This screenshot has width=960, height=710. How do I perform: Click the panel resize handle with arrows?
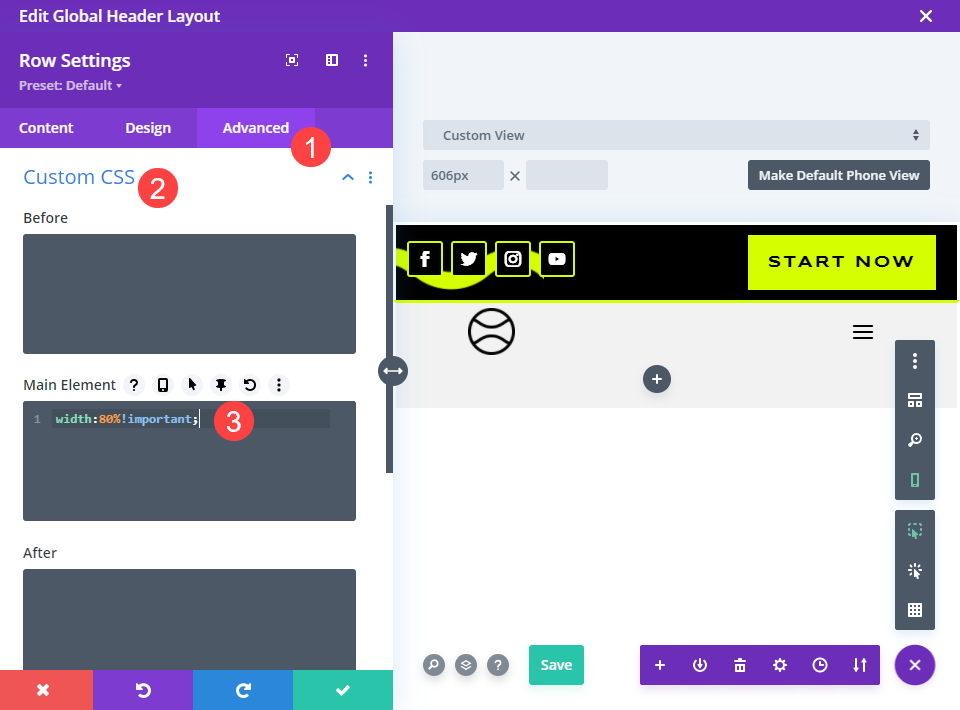392,371
